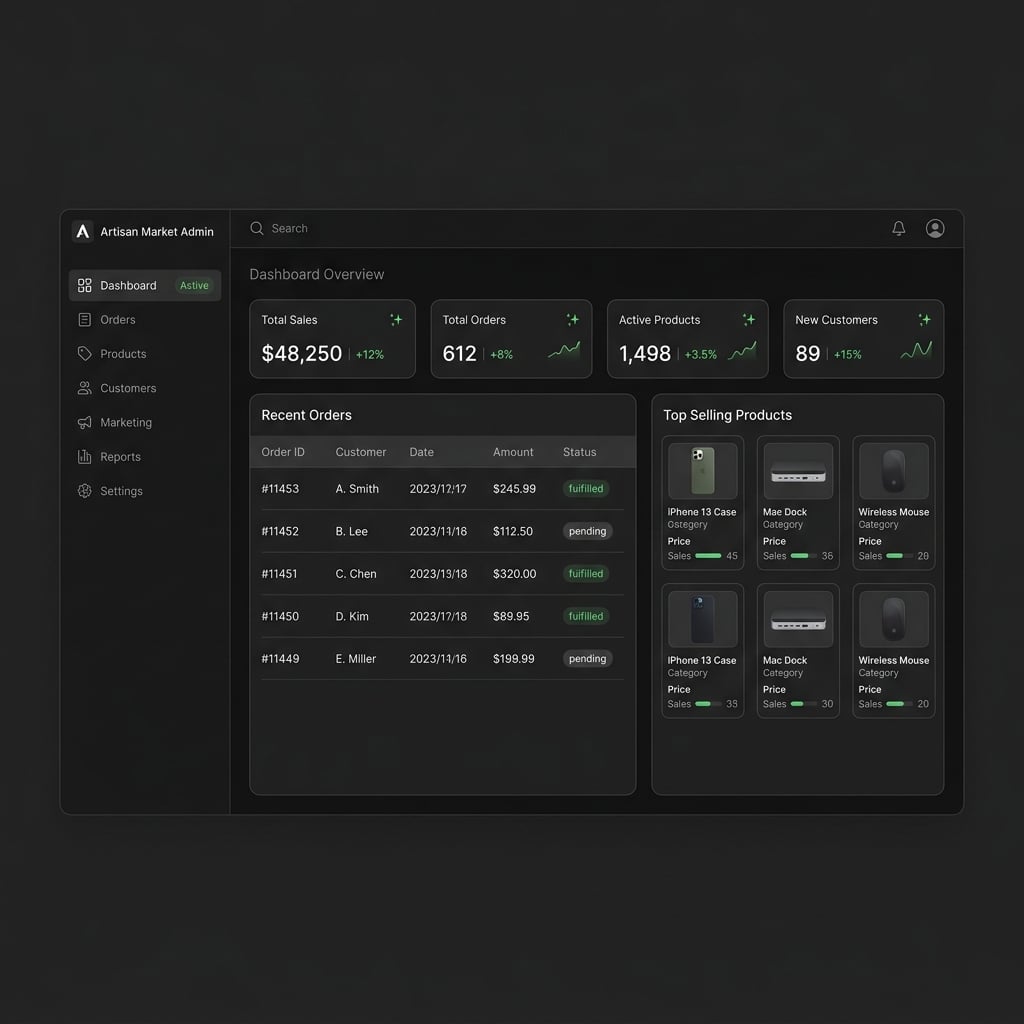Open the Orders section in the sidebar
The image size is (1024, 1024).
point(119,319)
